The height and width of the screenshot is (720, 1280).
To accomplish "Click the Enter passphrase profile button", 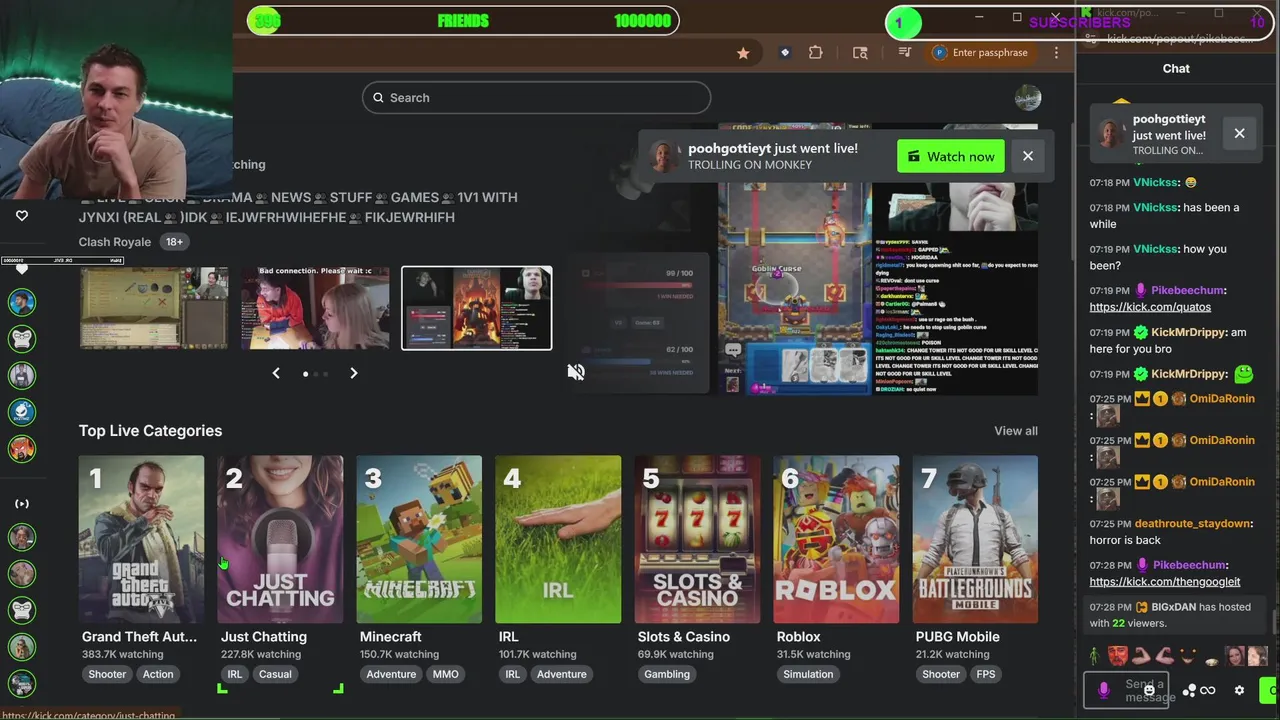I will tap(981, 53).
